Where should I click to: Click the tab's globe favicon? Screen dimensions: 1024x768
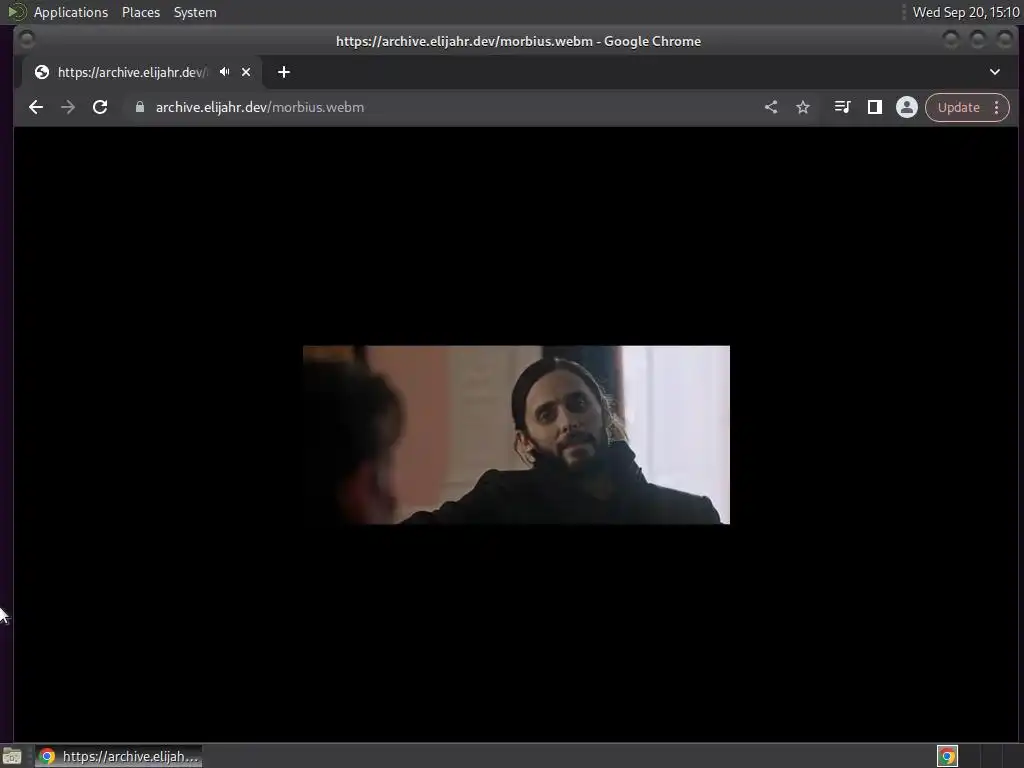point(42,72)
